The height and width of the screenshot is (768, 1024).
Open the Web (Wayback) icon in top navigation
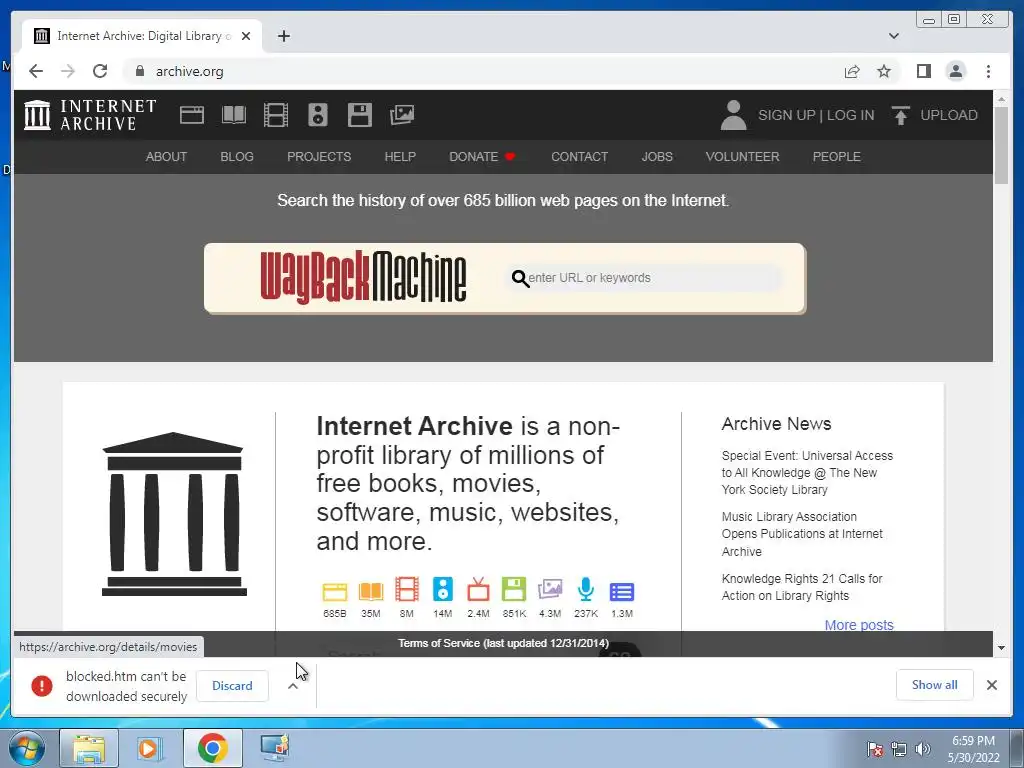(192, 115)
